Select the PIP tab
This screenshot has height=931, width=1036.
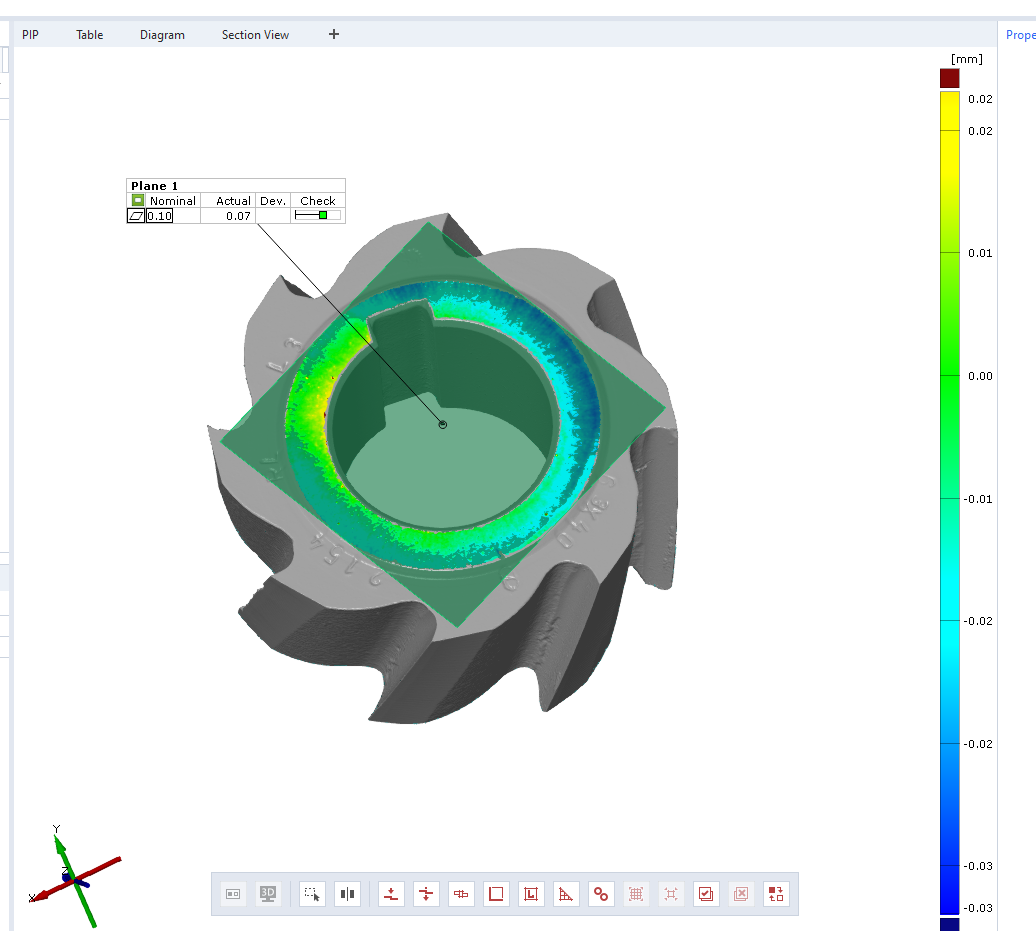[x=30, y=35]
